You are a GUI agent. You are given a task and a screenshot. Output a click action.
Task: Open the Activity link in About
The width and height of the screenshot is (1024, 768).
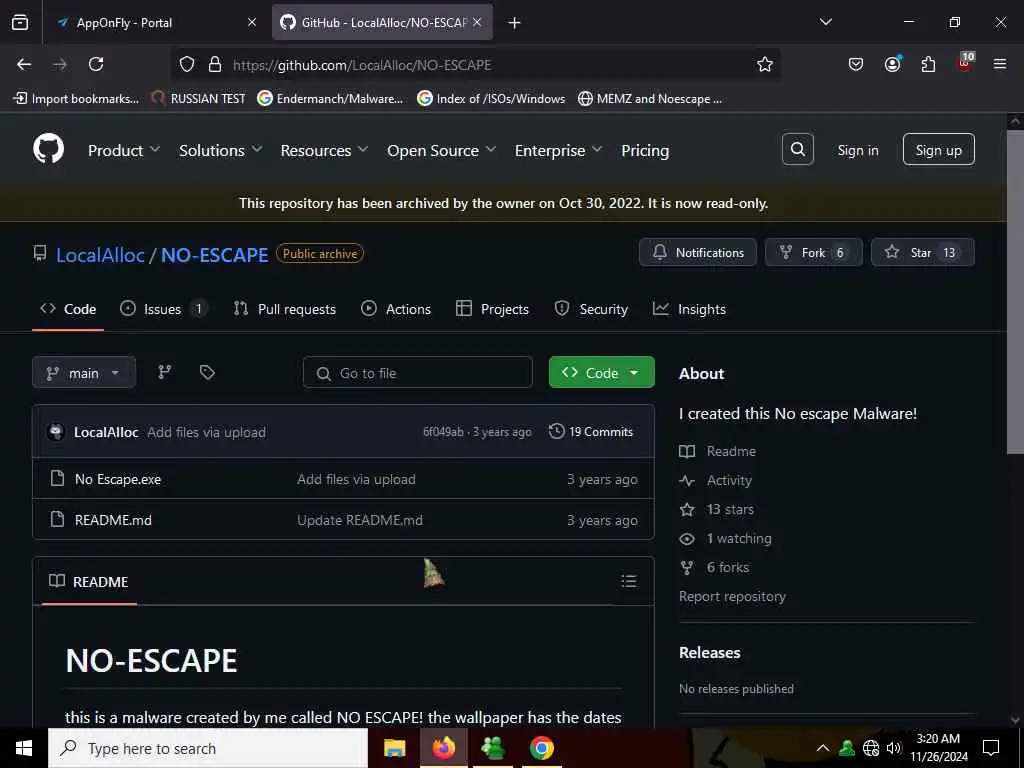pyautogui.click(x=729, y=480)
